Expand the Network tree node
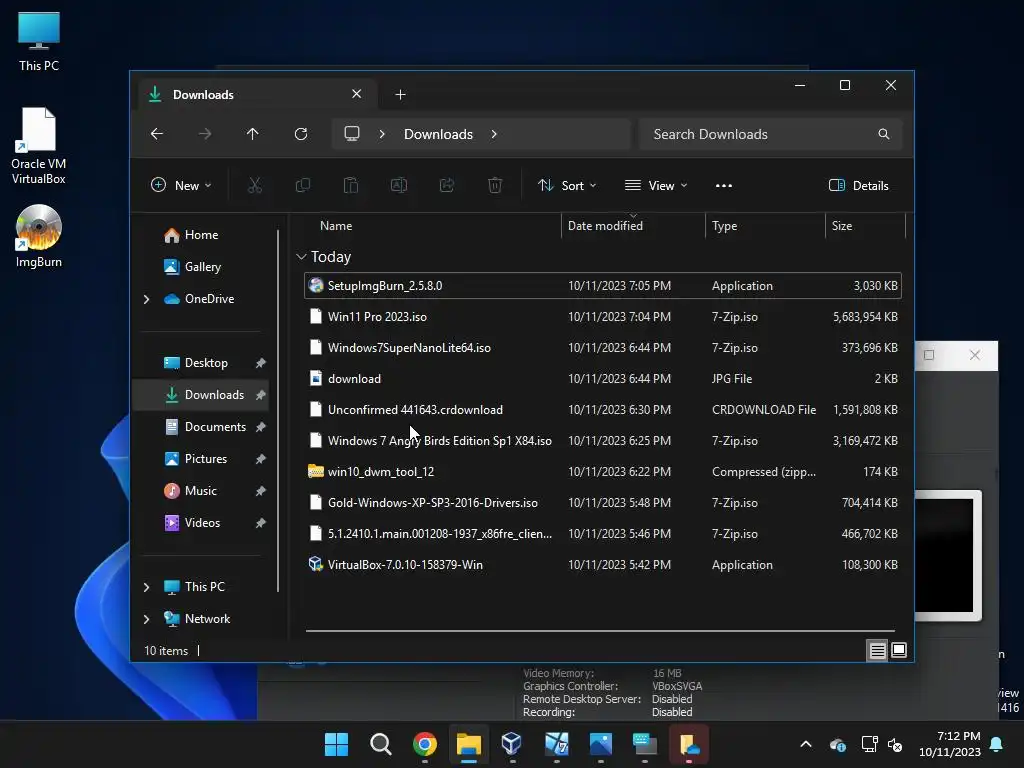 coord(146,619)
